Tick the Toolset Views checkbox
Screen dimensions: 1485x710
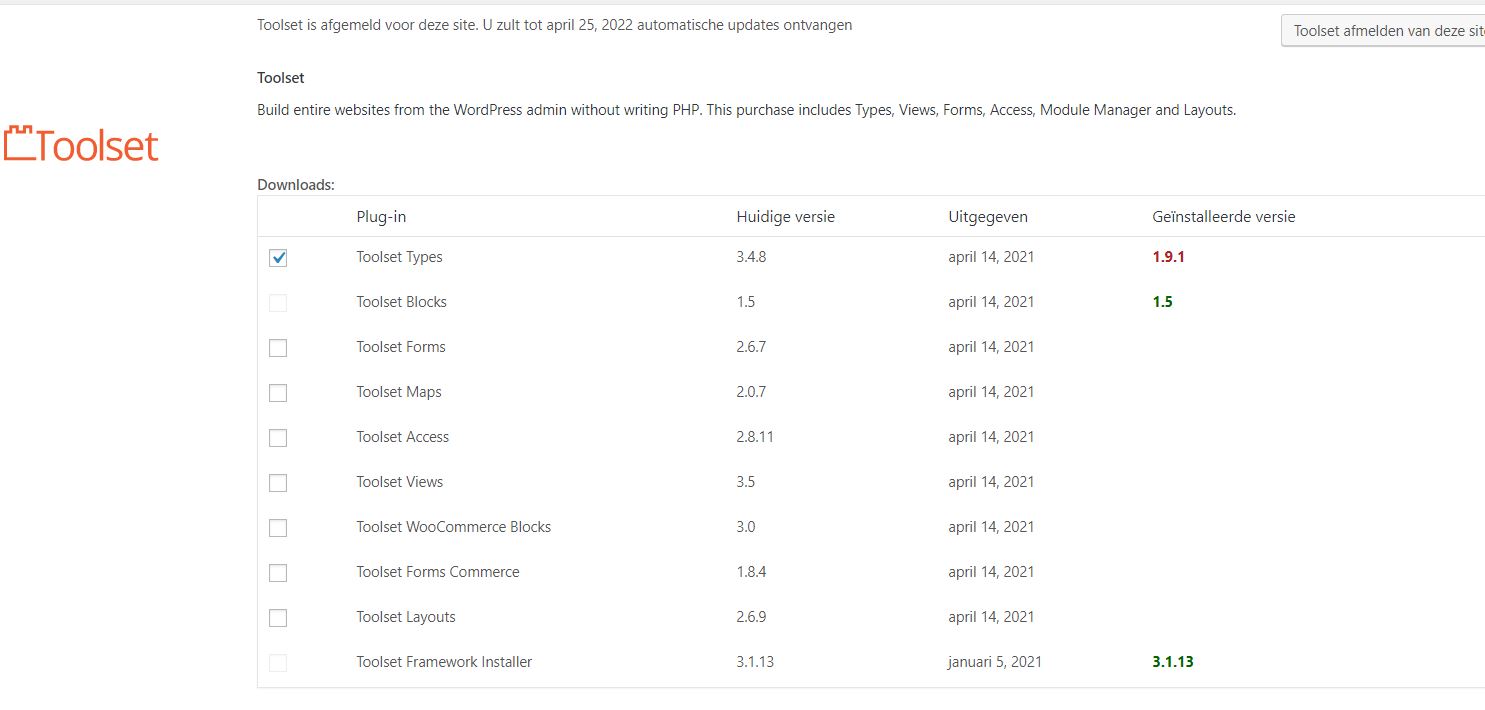pos(278,483)
